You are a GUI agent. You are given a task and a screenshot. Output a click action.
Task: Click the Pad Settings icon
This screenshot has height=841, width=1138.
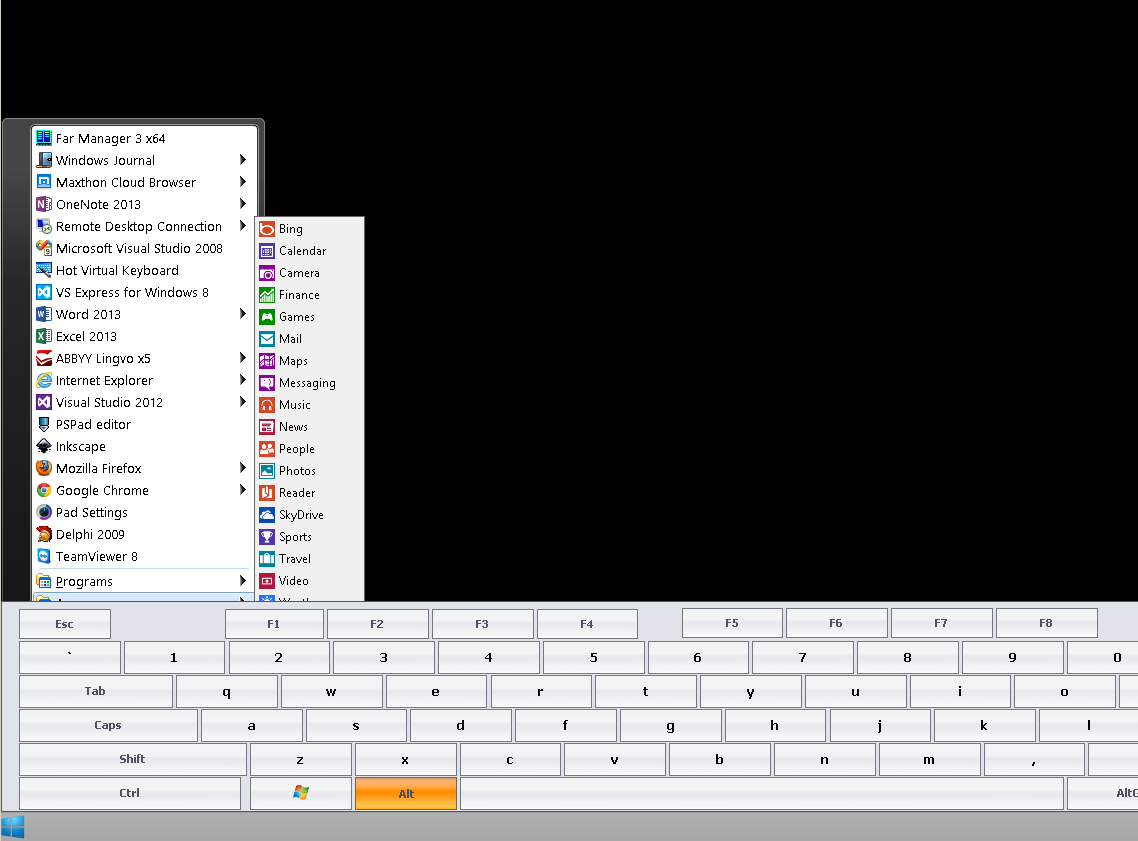(x=44, y=512)
